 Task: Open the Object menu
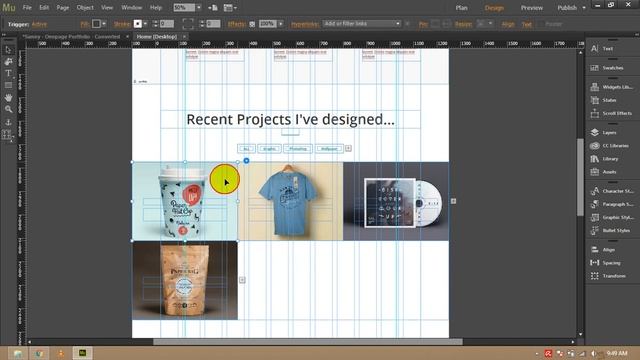[x=85, y=7]
